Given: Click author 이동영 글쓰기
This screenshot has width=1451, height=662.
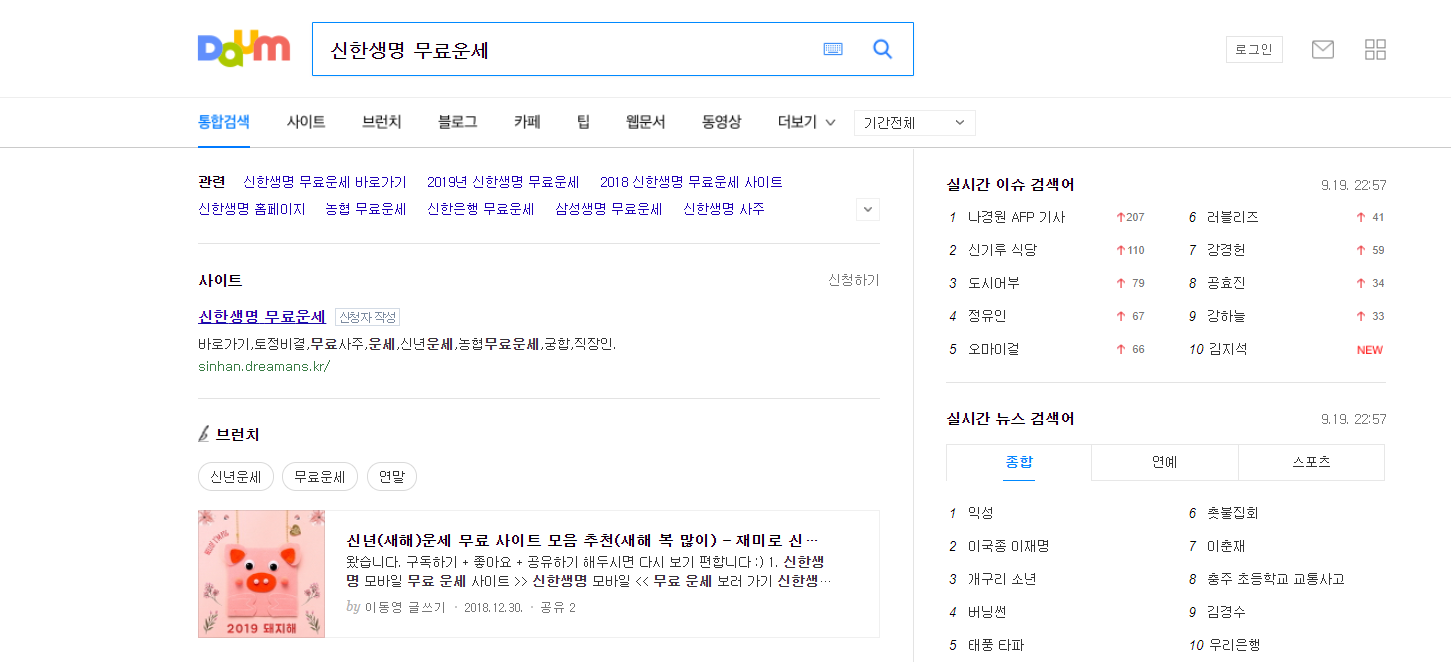Looking at the screenshot, I should (405, 607).
